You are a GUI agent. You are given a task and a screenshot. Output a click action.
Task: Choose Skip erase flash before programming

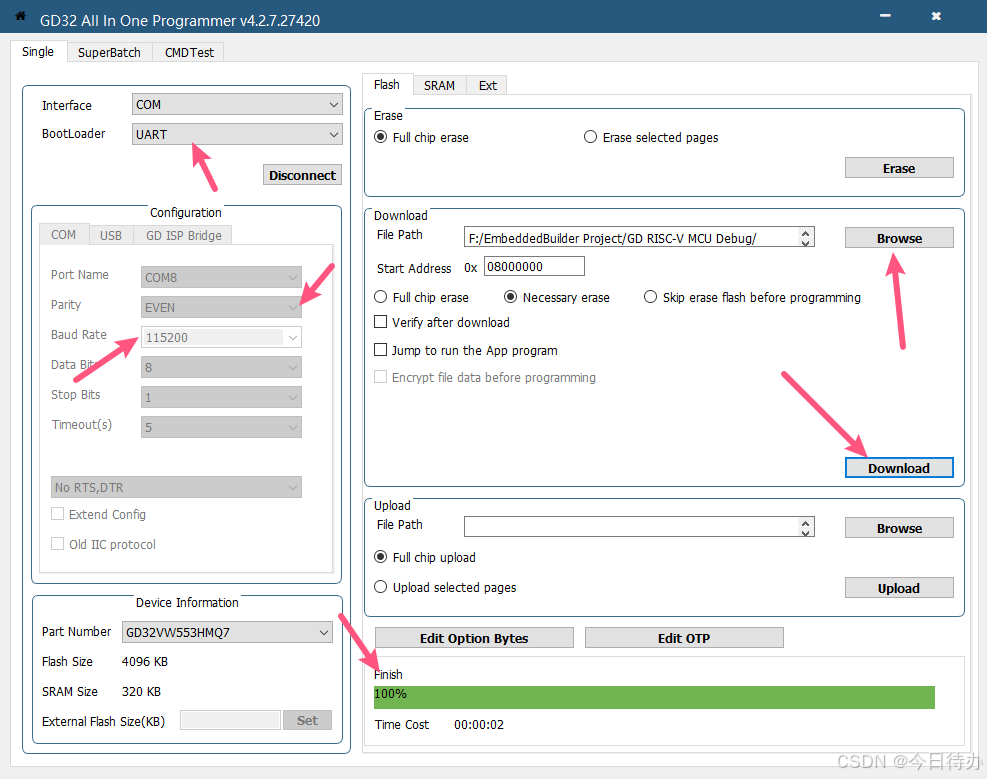pyautogui.click(x=651, y=297)
